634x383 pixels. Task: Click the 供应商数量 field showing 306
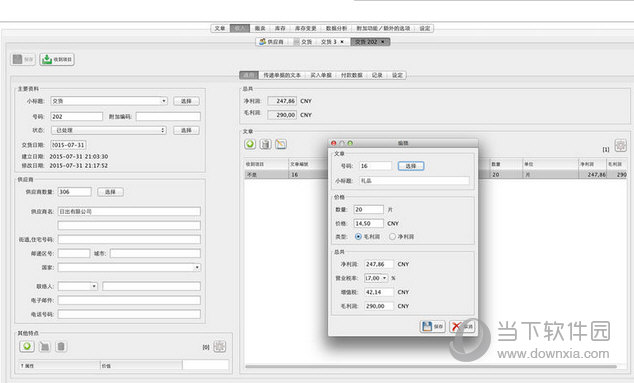[74, 192]
